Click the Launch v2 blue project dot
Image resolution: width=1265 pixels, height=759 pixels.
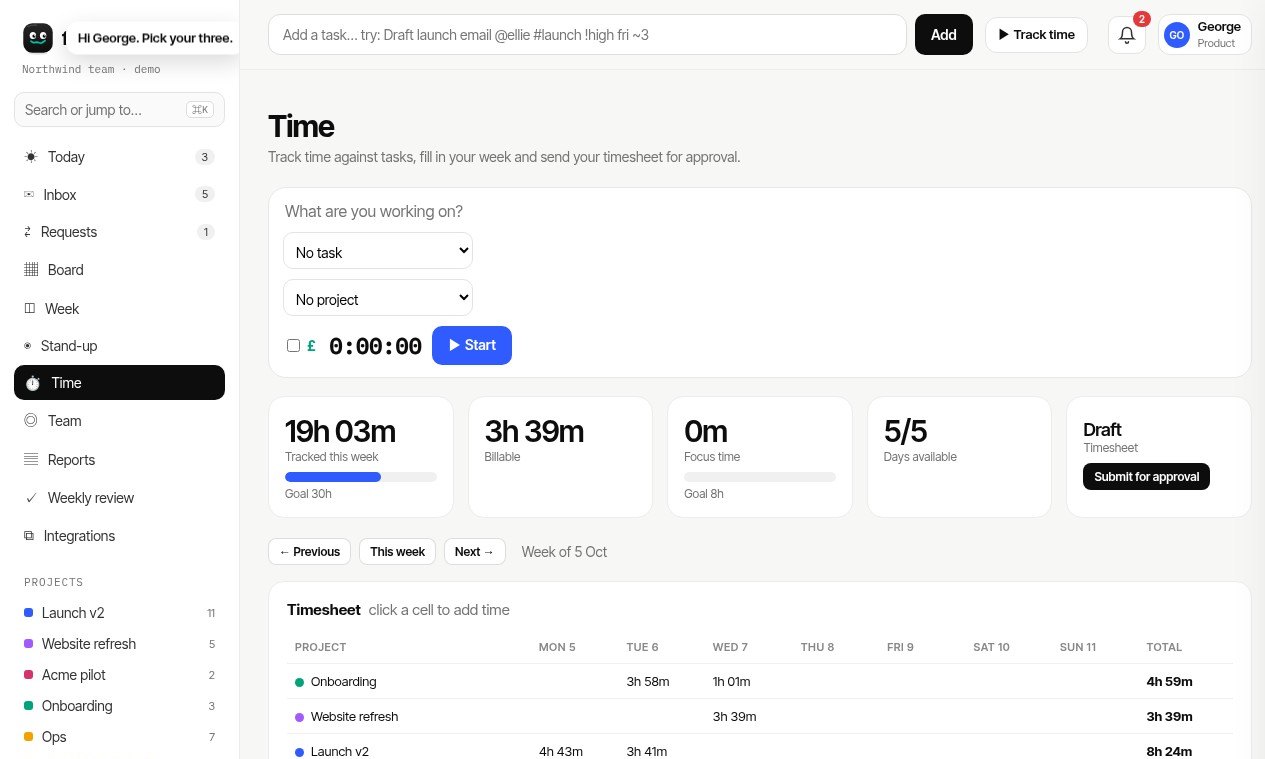click(x=29, y=613)
